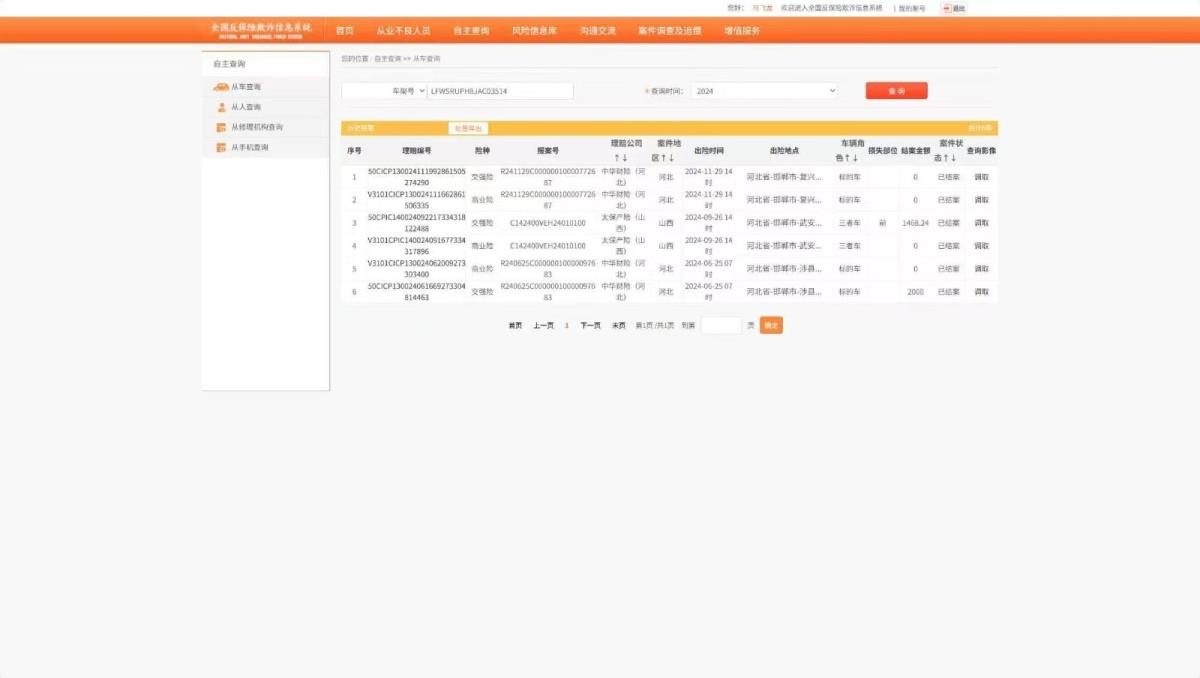Open the 风险信息库 menu

534,31
